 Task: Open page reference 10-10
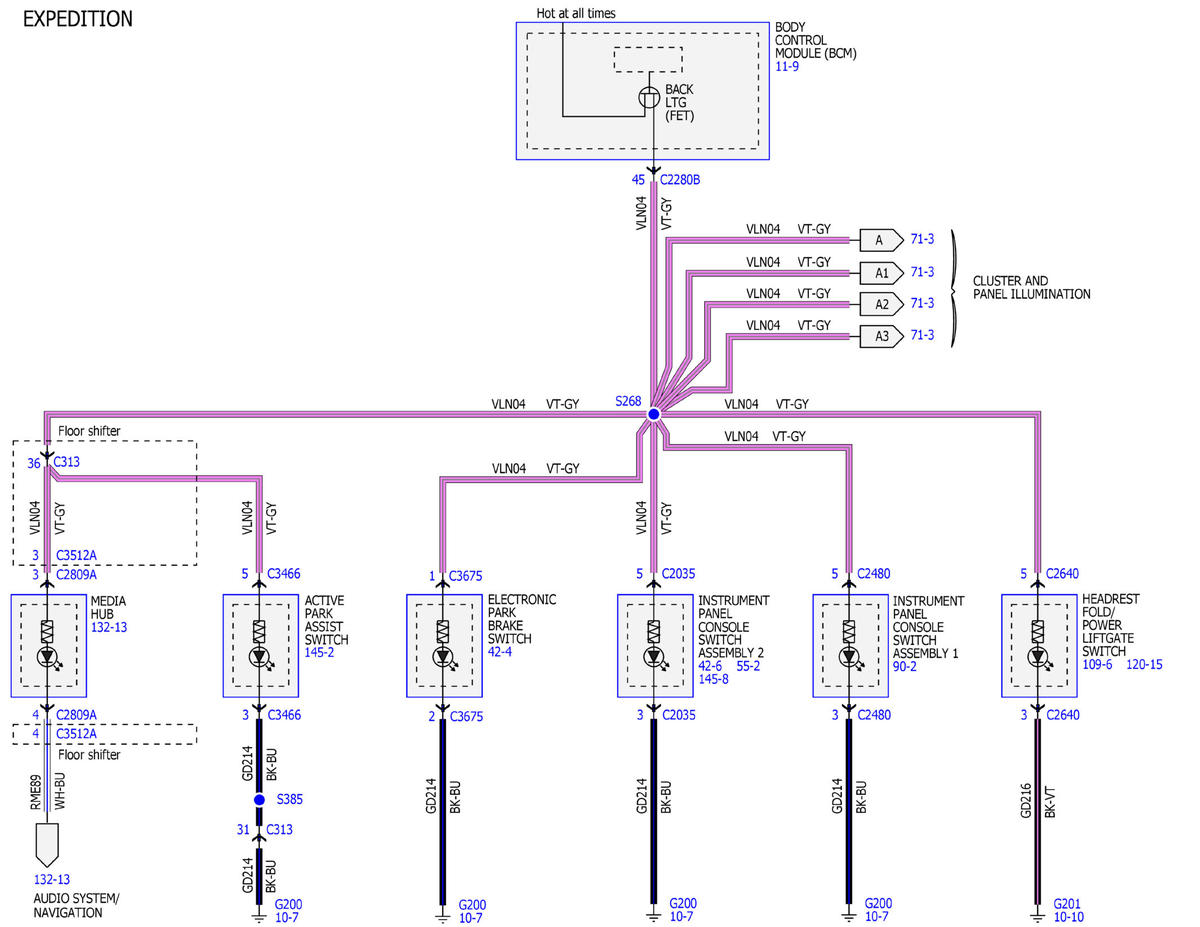tap(1070, 918)
